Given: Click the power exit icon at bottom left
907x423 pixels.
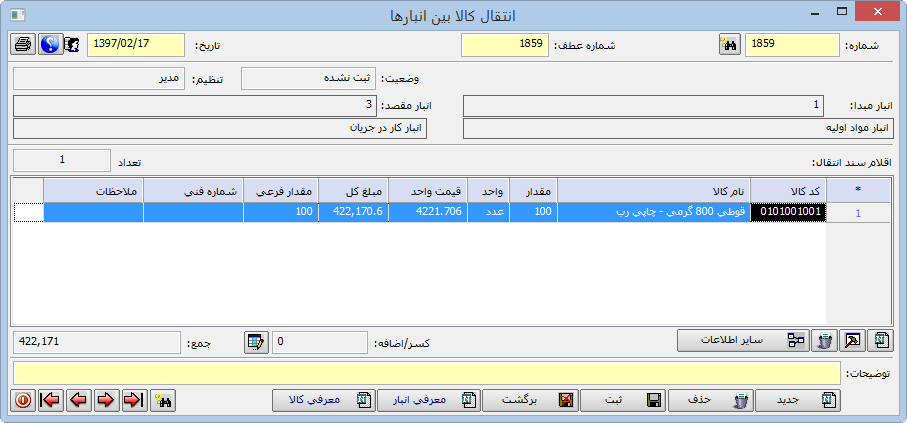Looking at the screenshot, I should point(23,400).
